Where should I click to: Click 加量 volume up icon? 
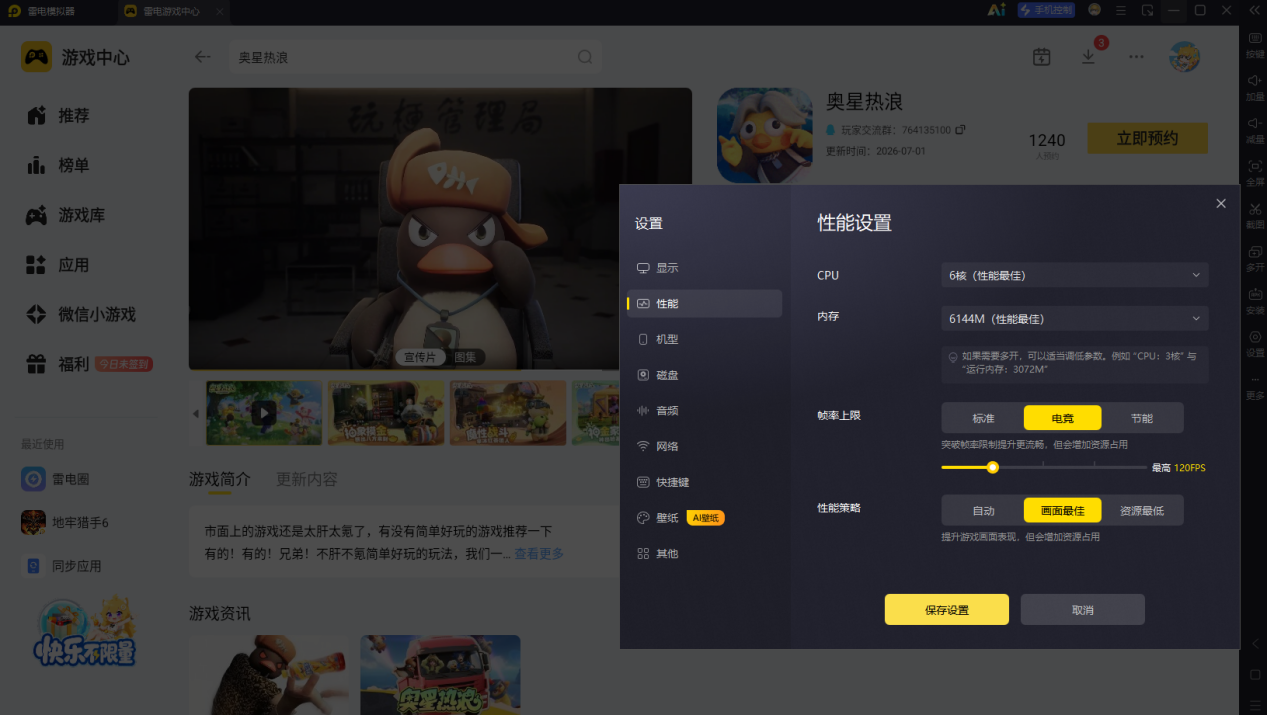click(1255, 86)
